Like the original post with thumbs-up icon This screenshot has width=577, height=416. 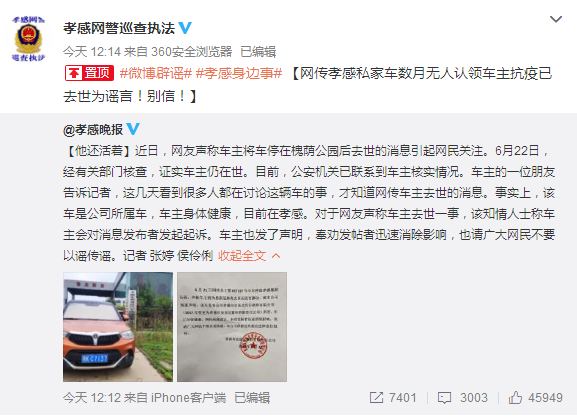point(515,398)
